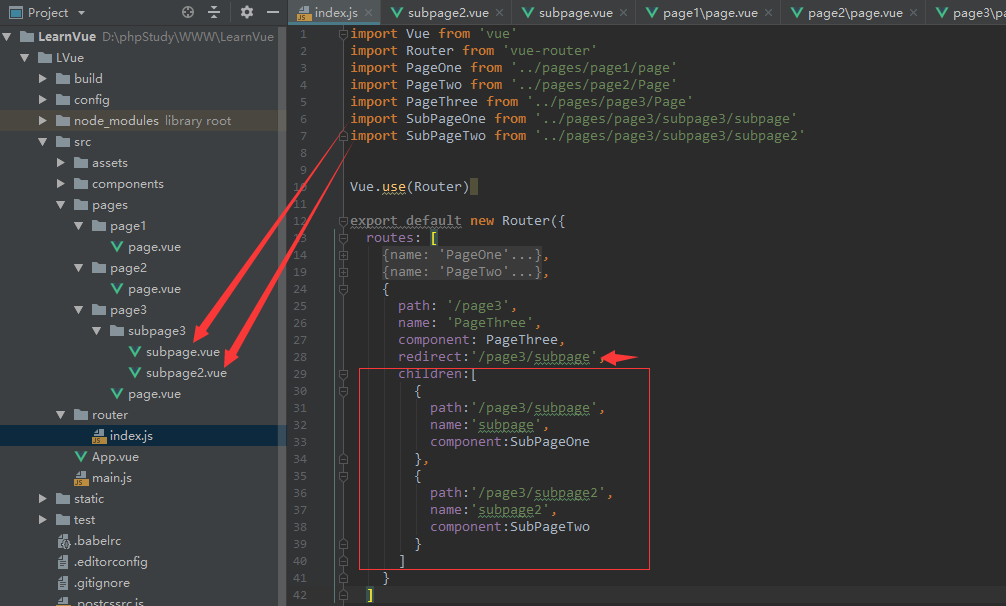This screenshot has width=1006, height=606.
Task: Select .babelrc file
Action: pyautogui.click(x=97, y=541)
